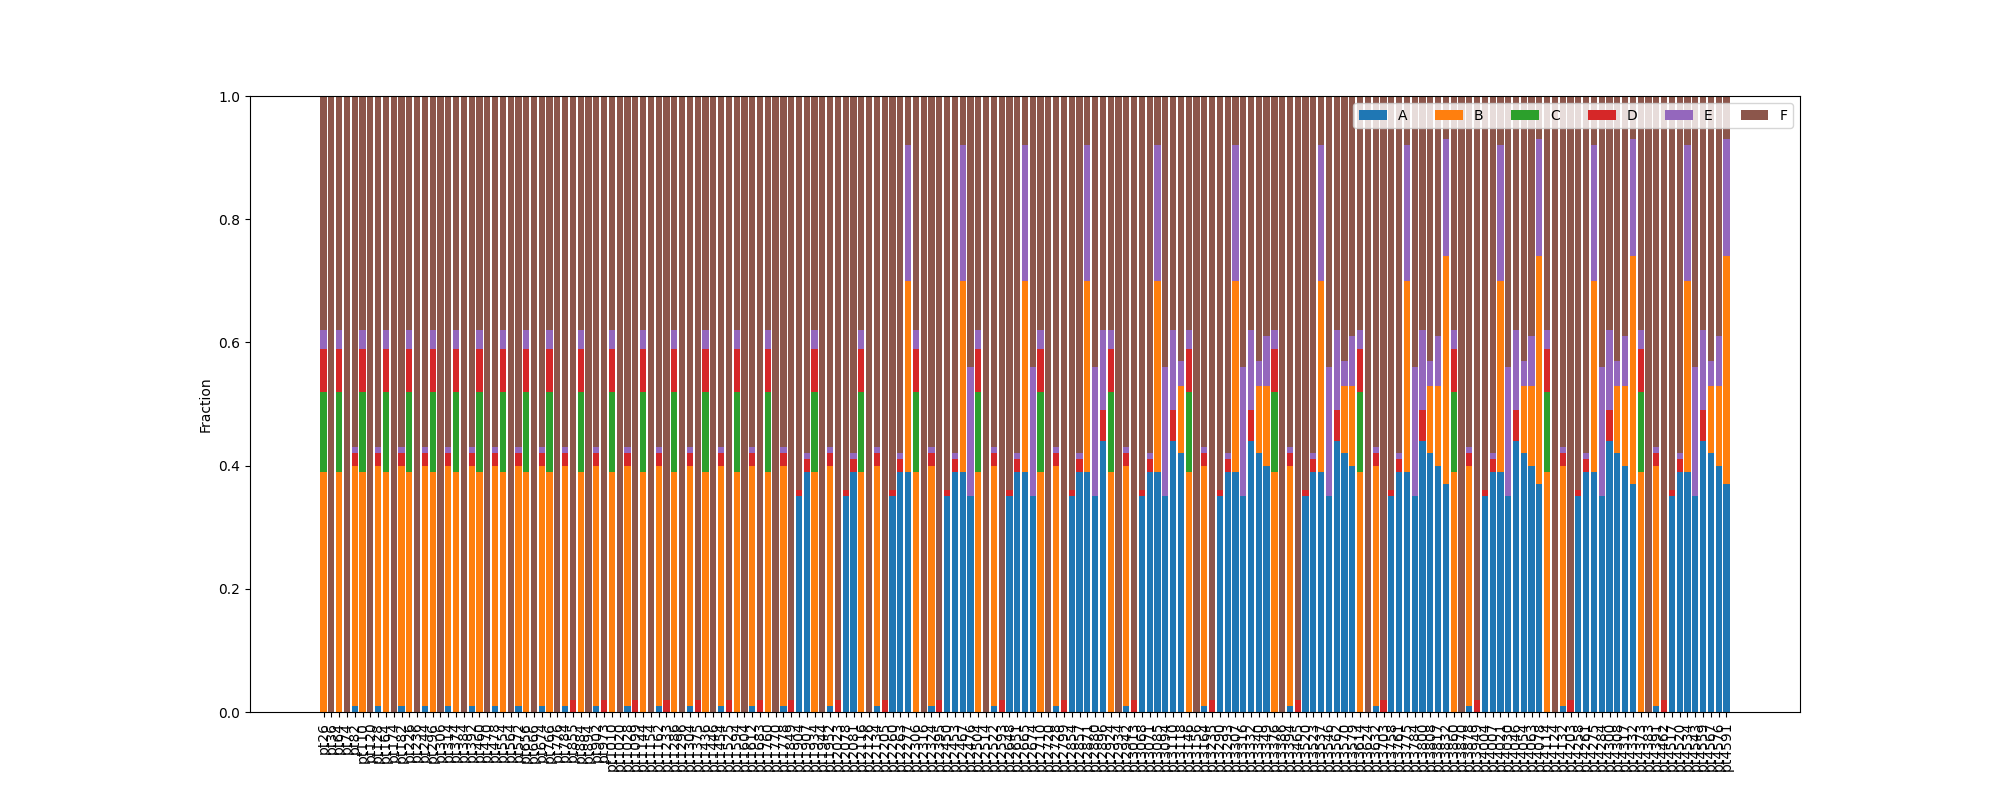Select the purple E legend swatch
The image size is (2000, 800).
[1679, 116]
